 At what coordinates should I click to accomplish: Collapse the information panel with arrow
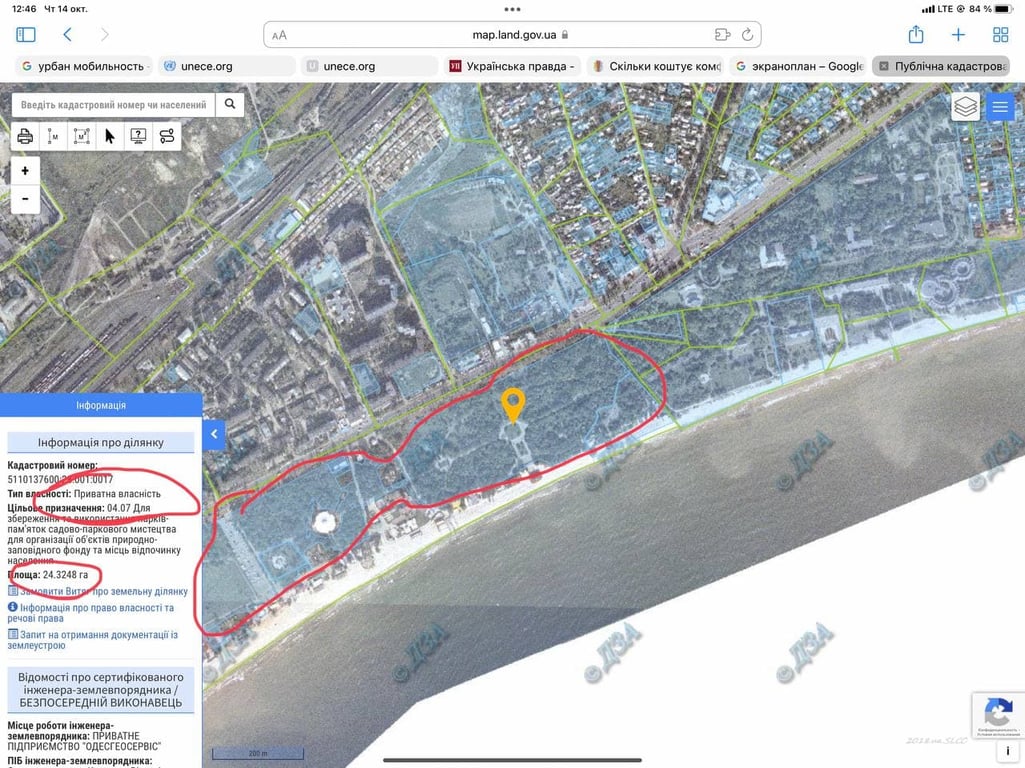(214, 434)
